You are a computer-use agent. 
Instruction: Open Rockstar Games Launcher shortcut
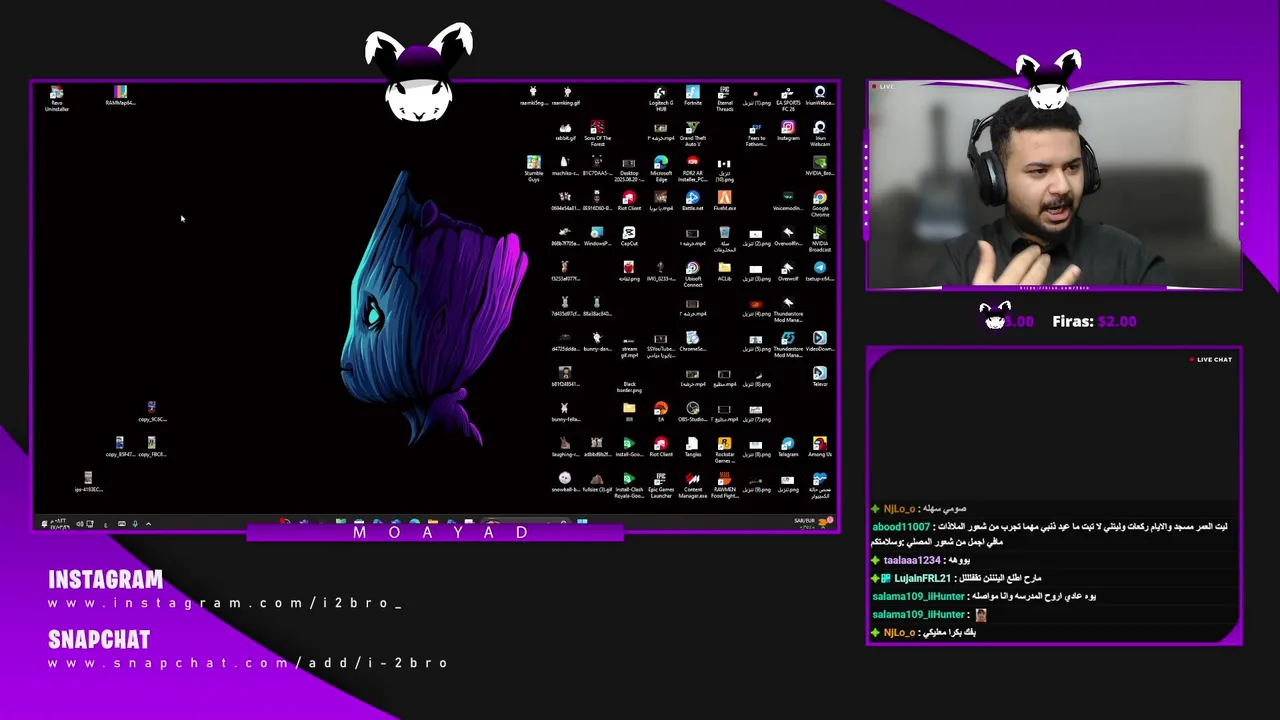click(x=724, y=449)
